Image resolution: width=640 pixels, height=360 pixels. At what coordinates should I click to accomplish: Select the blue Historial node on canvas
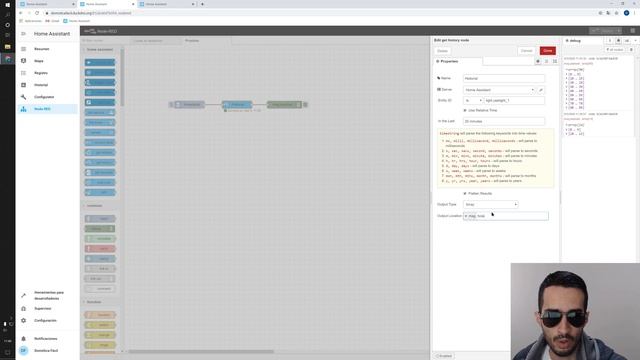click(237, 105)
